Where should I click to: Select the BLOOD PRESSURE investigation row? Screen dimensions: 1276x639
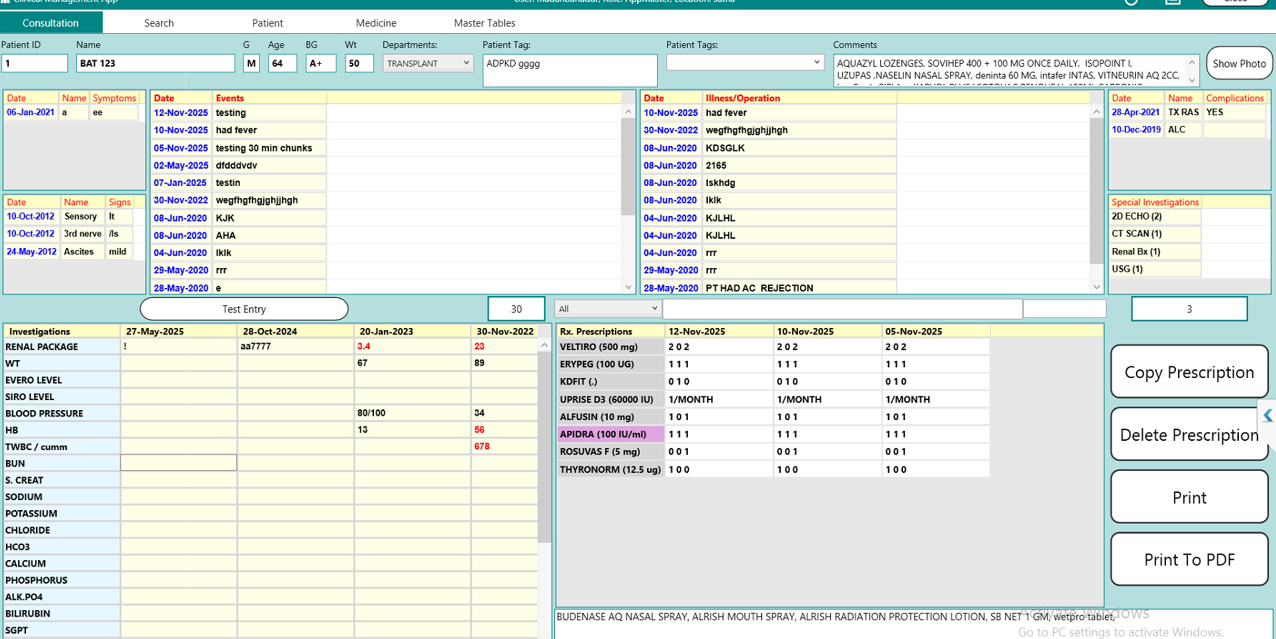click(61, 413)
